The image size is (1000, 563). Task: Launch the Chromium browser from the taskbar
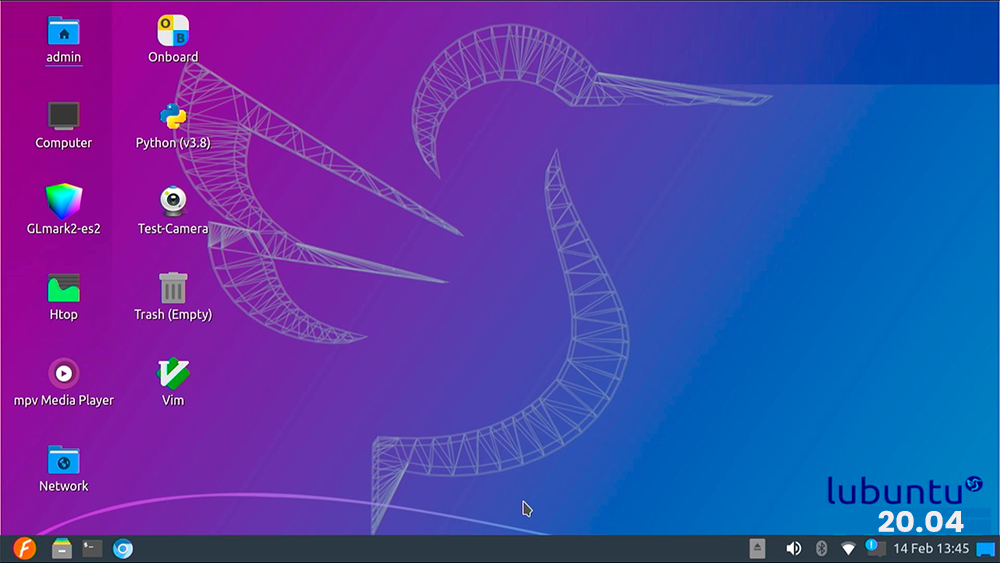coord(123,548)
